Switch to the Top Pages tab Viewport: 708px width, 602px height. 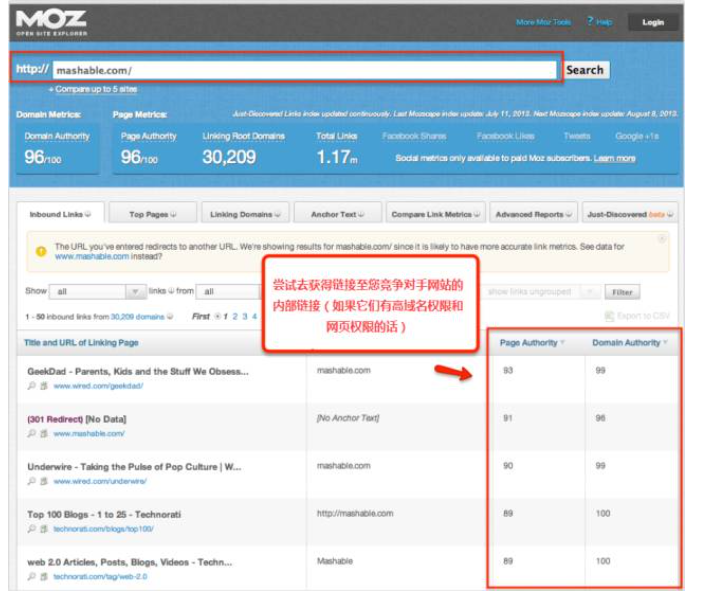(153, 214)
